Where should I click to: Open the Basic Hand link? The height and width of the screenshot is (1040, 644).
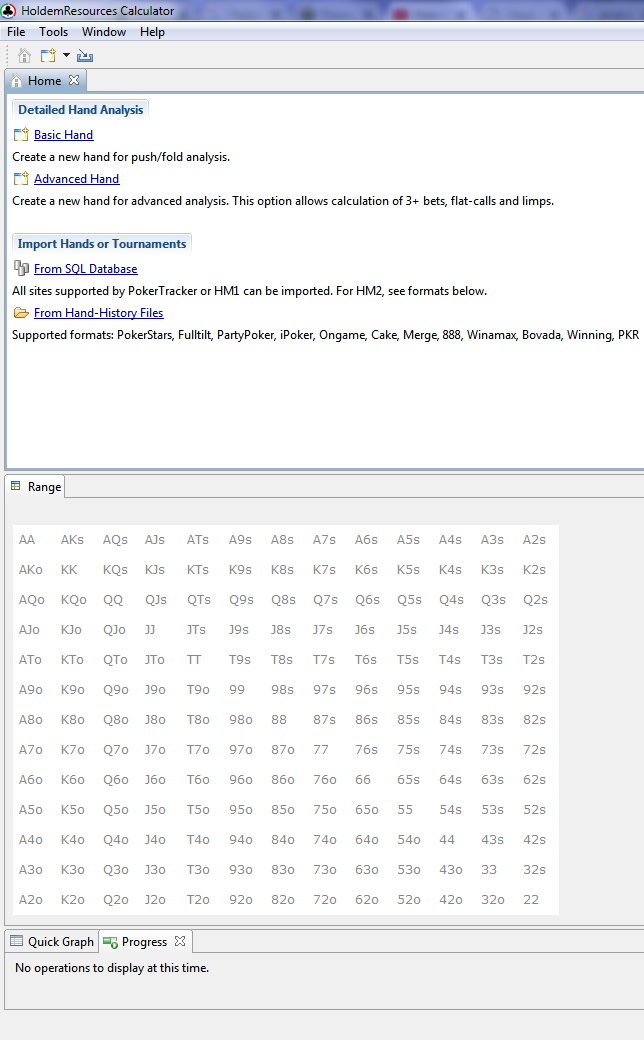coord(64,135)
